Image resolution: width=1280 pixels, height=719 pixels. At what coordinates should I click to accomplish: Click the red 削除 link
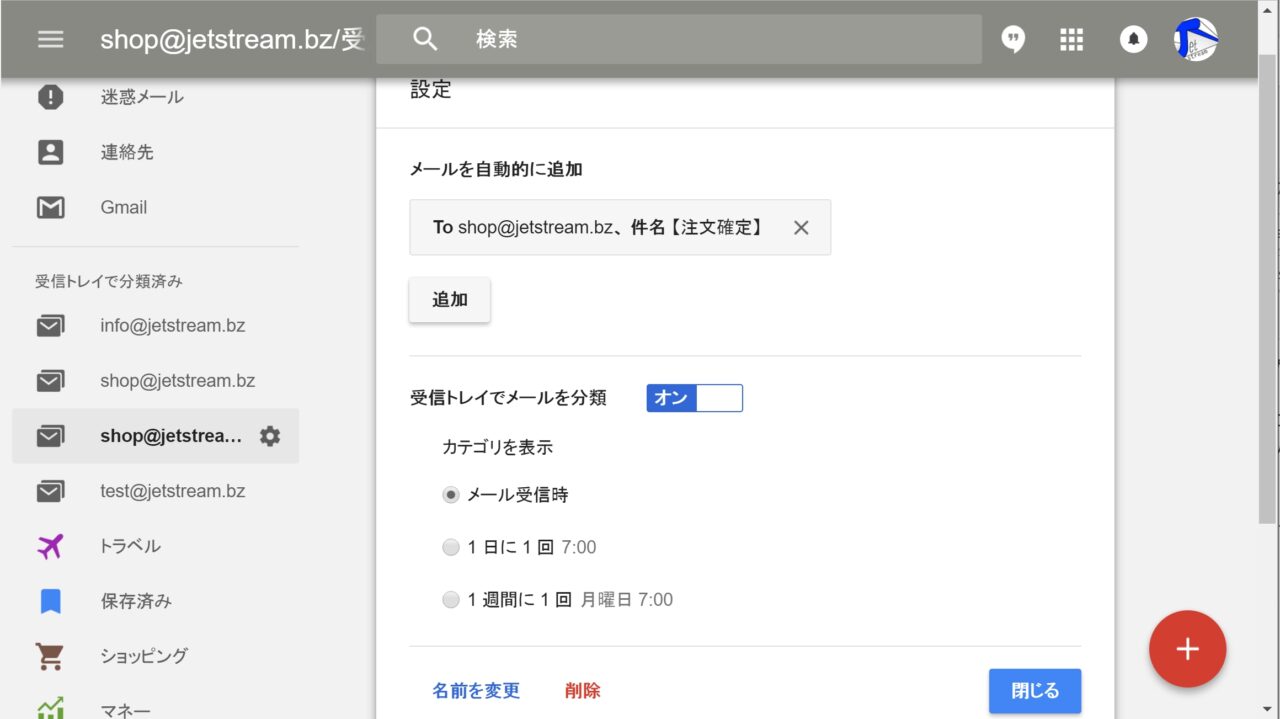(582, 691)
